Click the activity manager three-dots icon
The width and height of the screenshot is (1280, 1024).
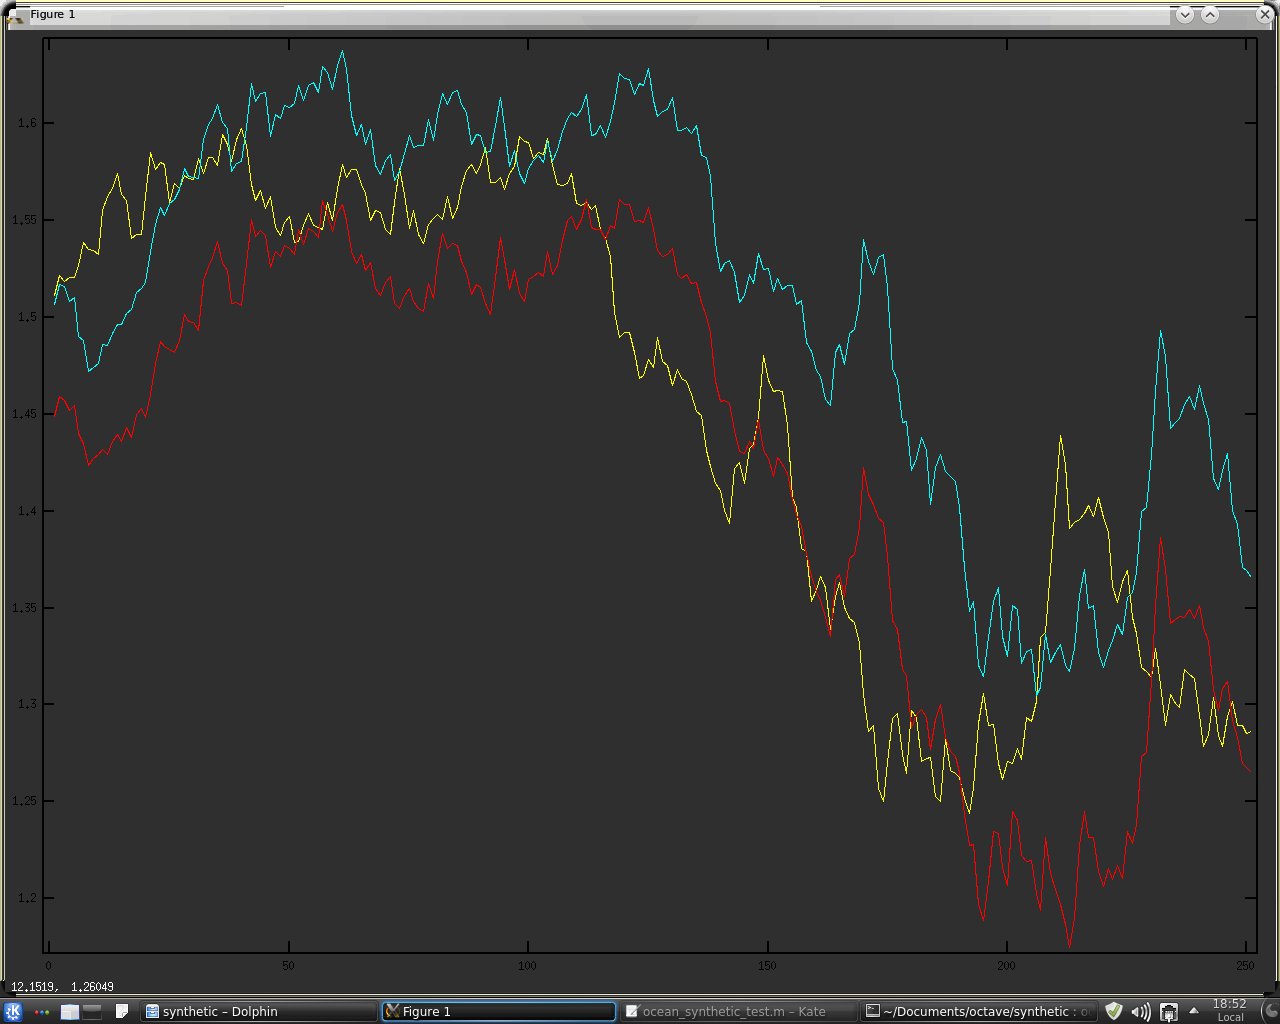tap(41, 1012)
